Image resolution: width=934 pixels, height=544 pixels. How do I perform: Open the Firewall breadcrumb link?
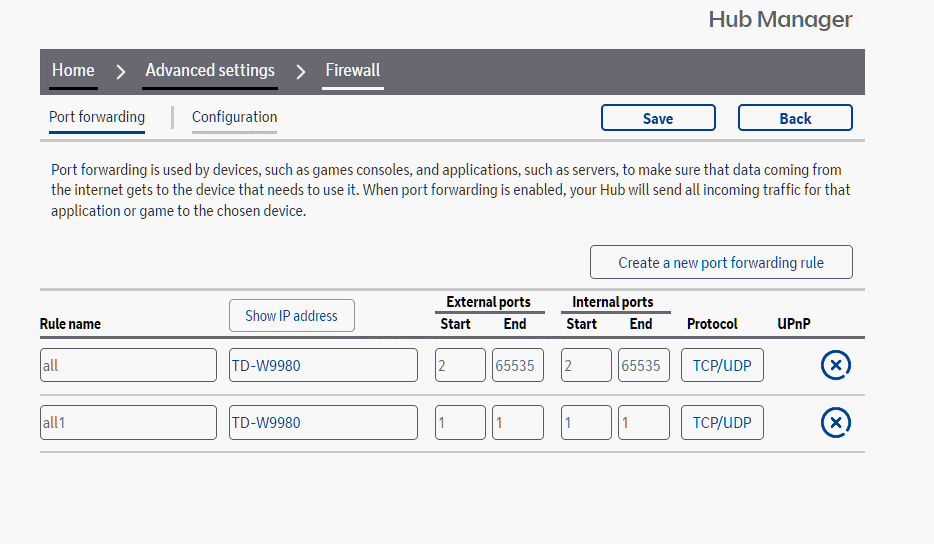pos(352,71)
